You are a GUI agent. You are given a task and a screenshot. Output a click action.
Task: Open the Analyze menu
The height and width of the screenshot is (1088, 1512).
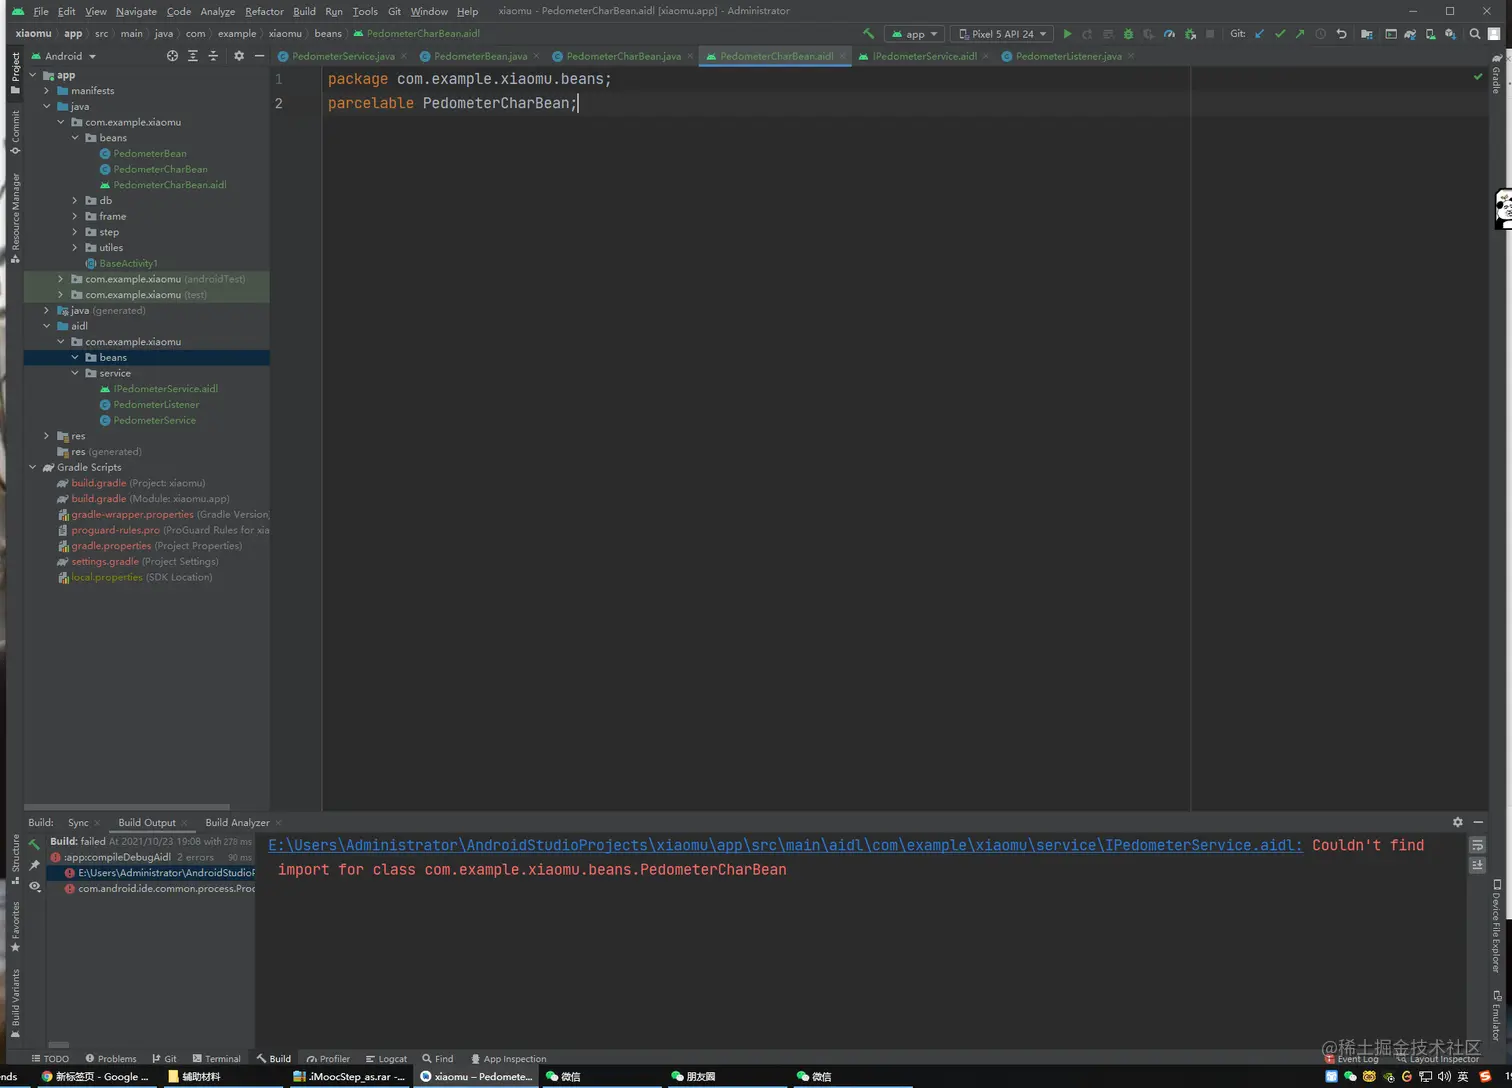pos(217,11)
